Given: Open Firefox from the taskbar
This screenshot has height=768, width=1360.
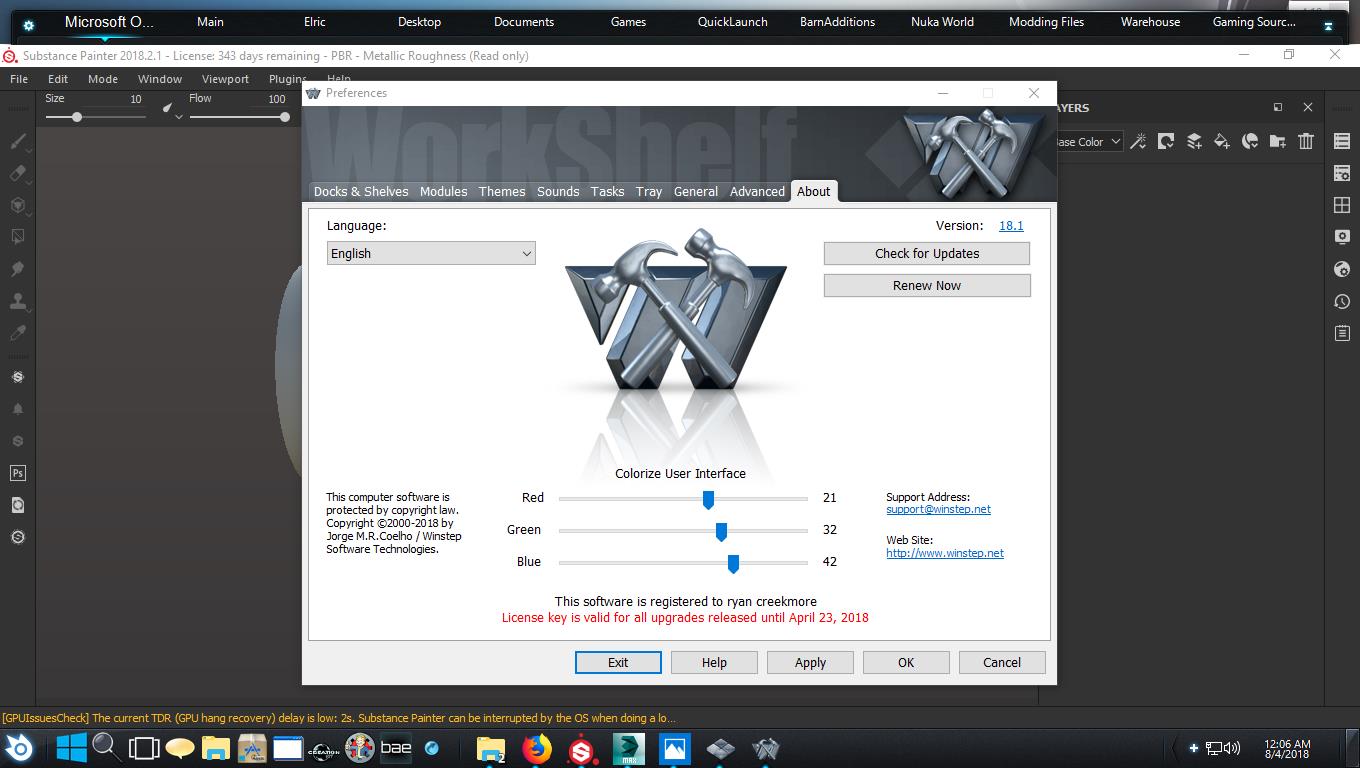Looking at the screenshot, I should pyautogui.click(x=537, y=748).
